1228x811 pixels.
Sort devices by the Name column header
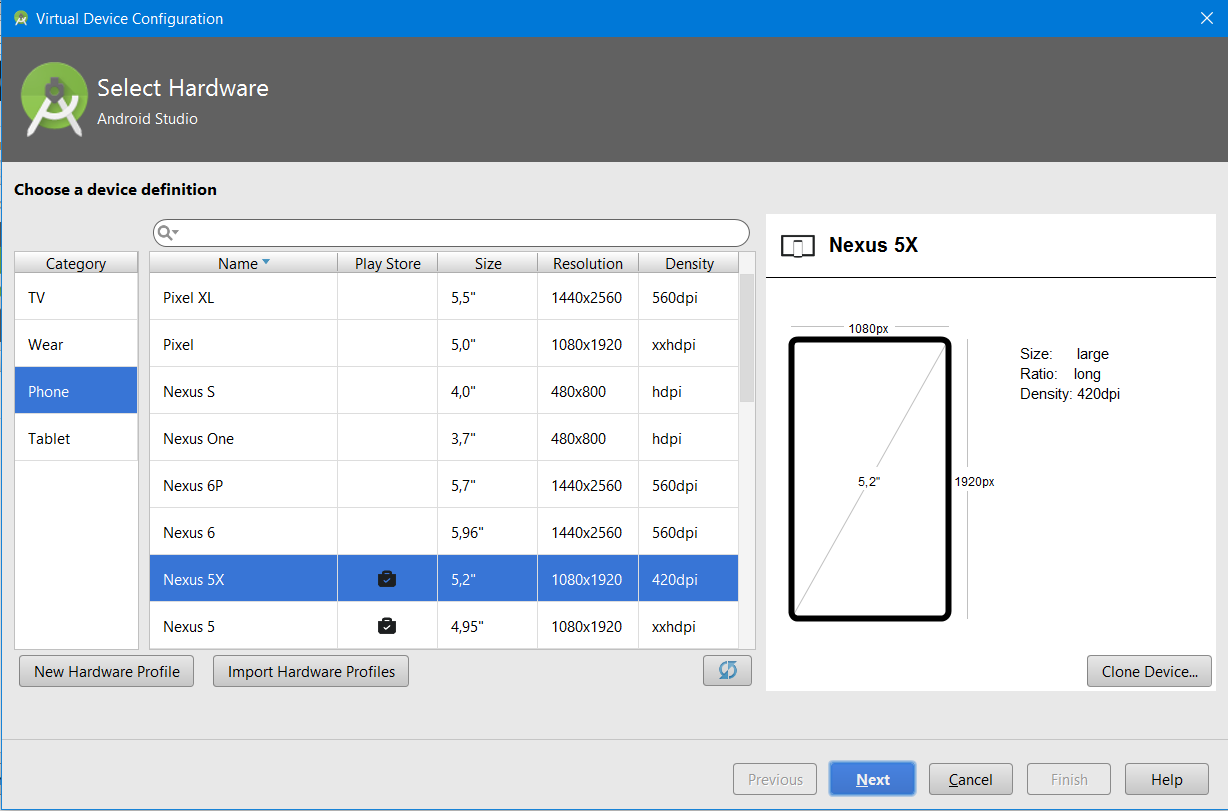click(244, 263)
